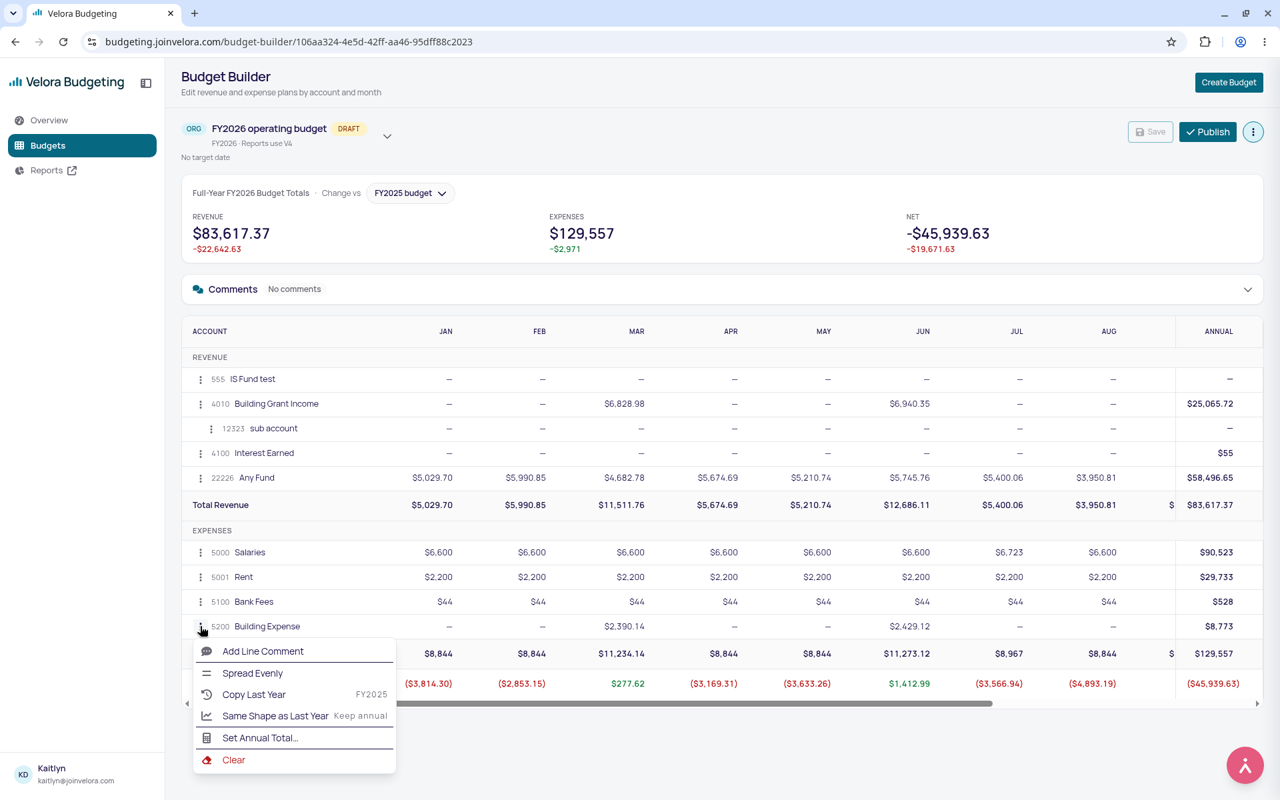Open the floating assistant button
Screen dimensions: 1280x800
point(1245,765)
